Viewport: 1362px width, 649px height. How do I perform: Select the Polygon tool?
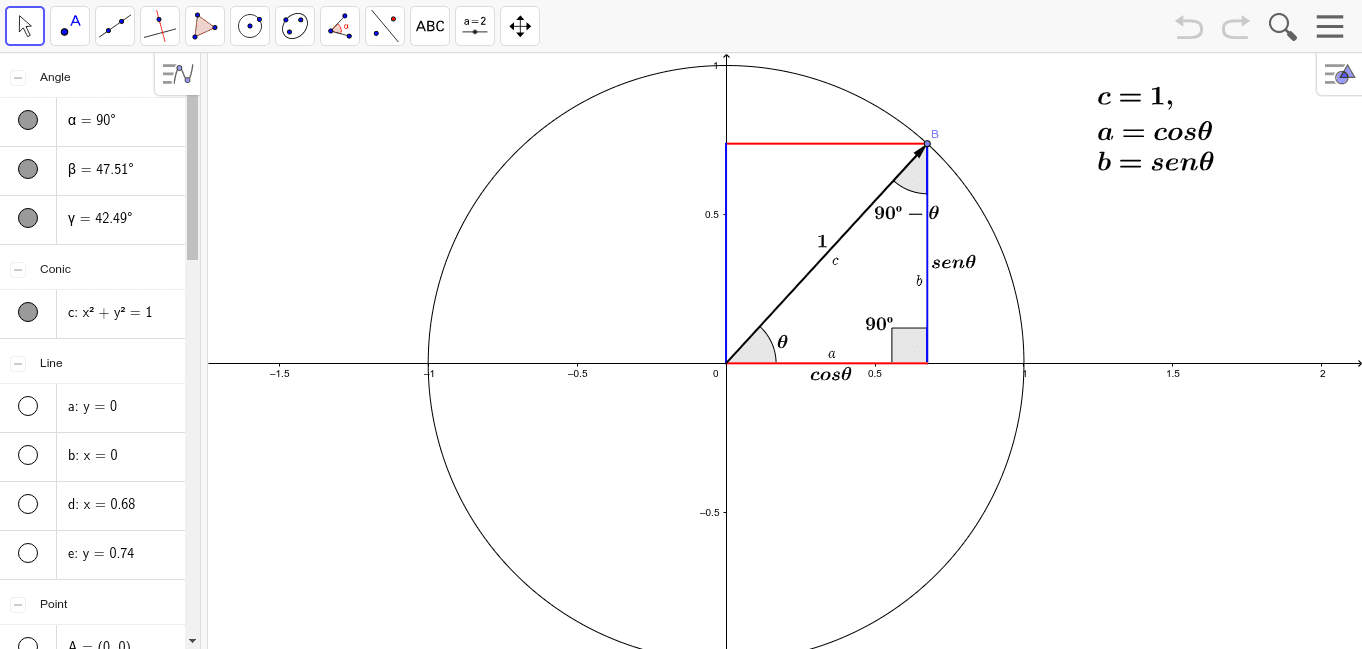(205, 26)
